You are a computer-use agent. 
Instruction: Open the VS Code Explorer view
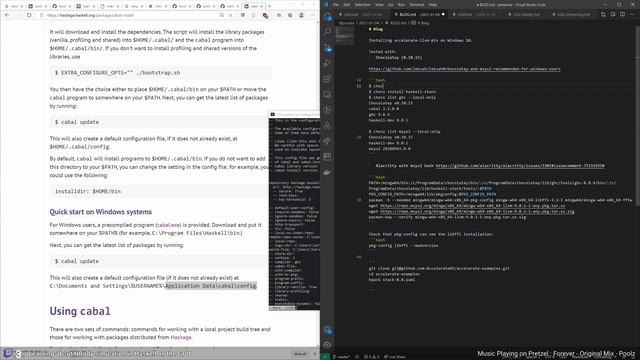[327, 17]
